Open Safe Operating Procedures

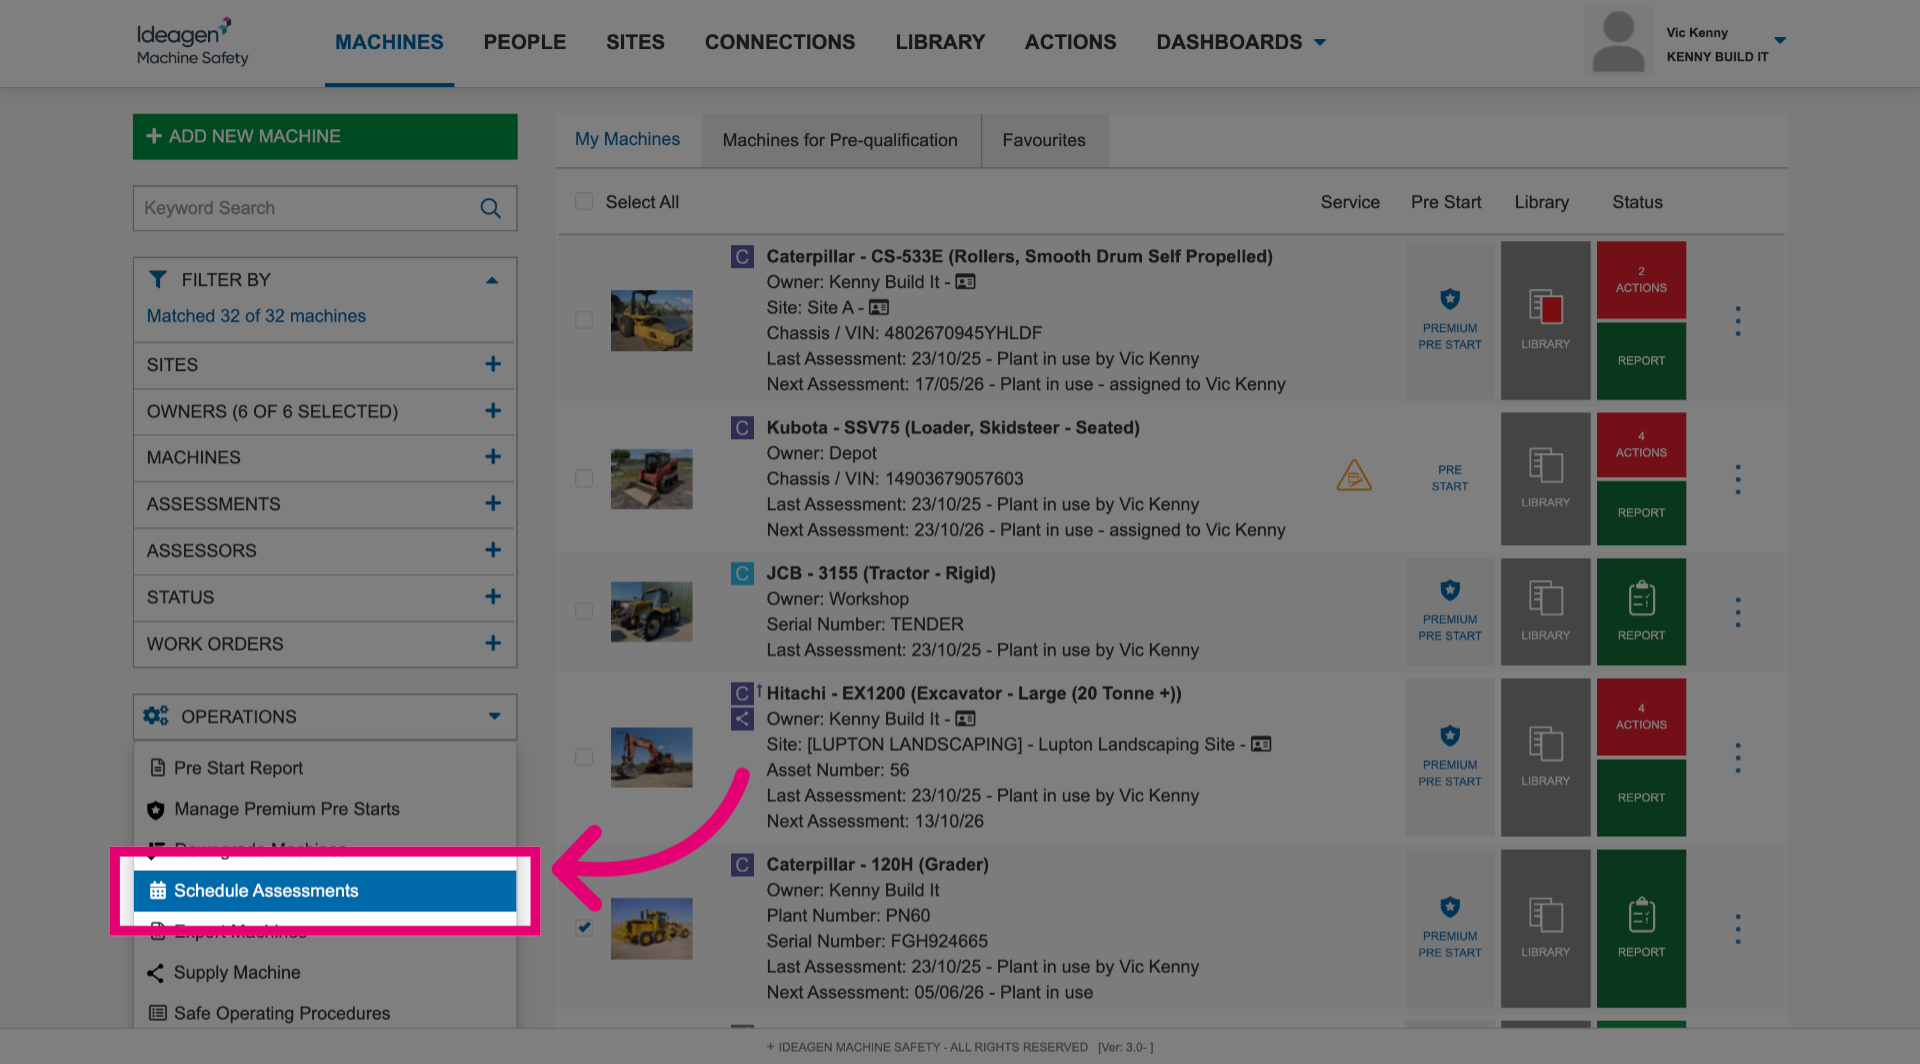(325, 1013)
